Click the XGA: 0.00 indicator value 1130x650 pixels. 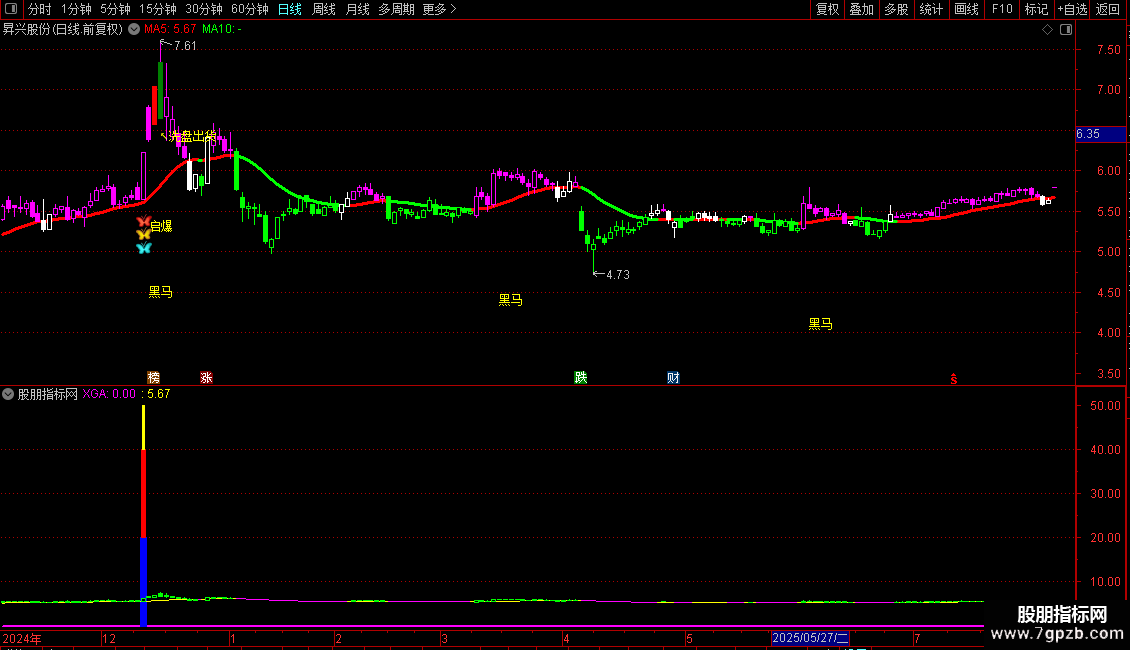(109, 394)
